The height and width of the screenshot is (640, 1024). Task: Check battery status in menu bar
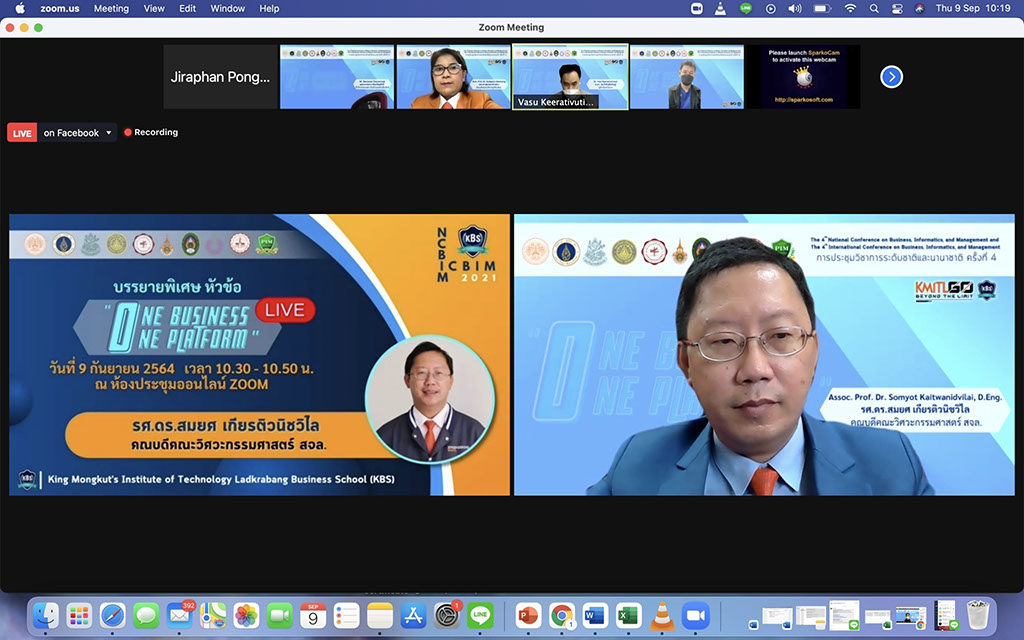click(822, 8)
